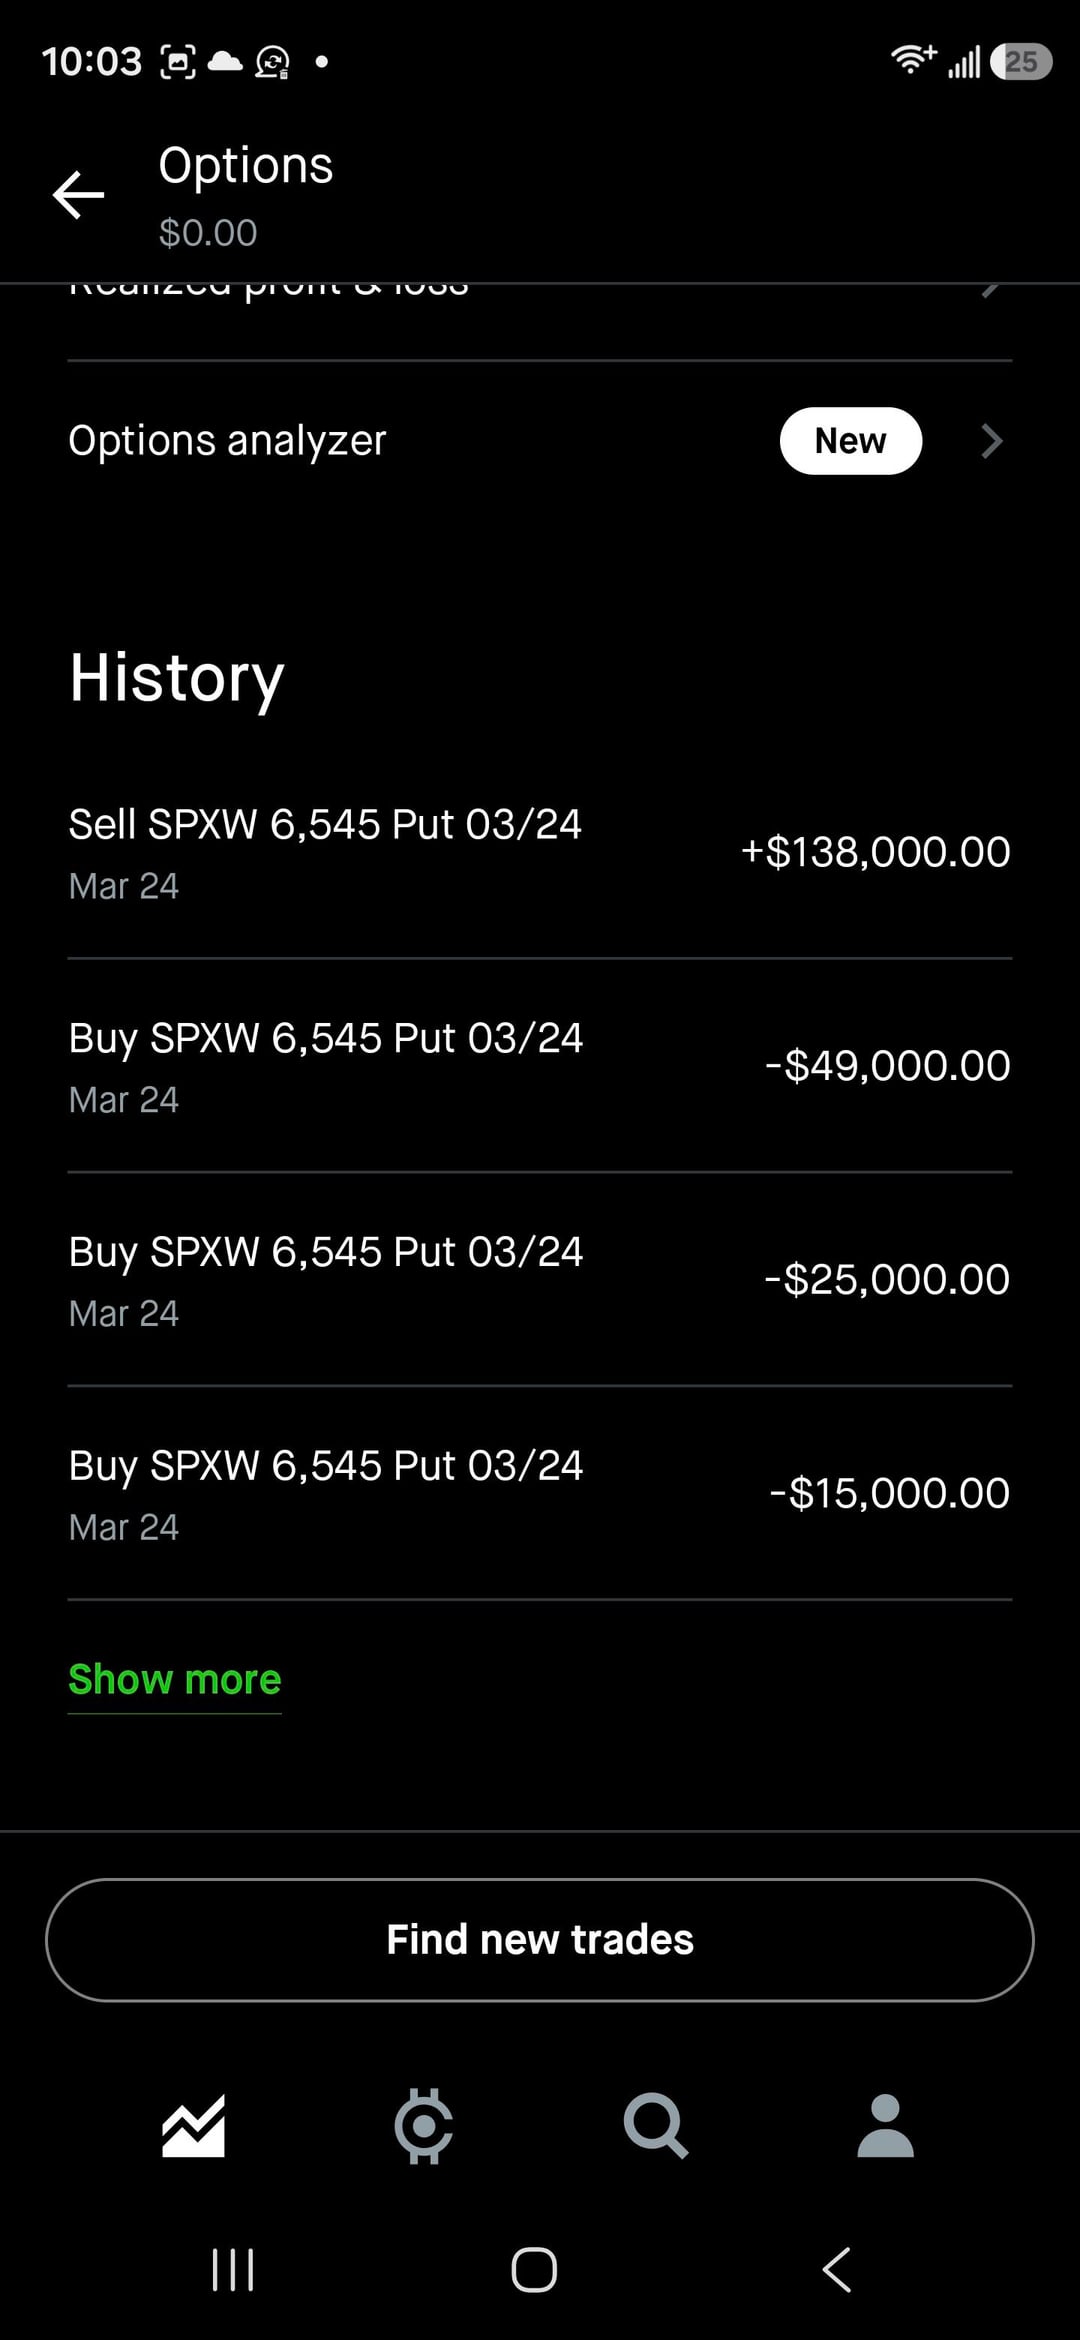The height and width of the screenshot is (2340, 1080).
Task: Tap the New badge on Options analyzer
Action: point(850,441)
